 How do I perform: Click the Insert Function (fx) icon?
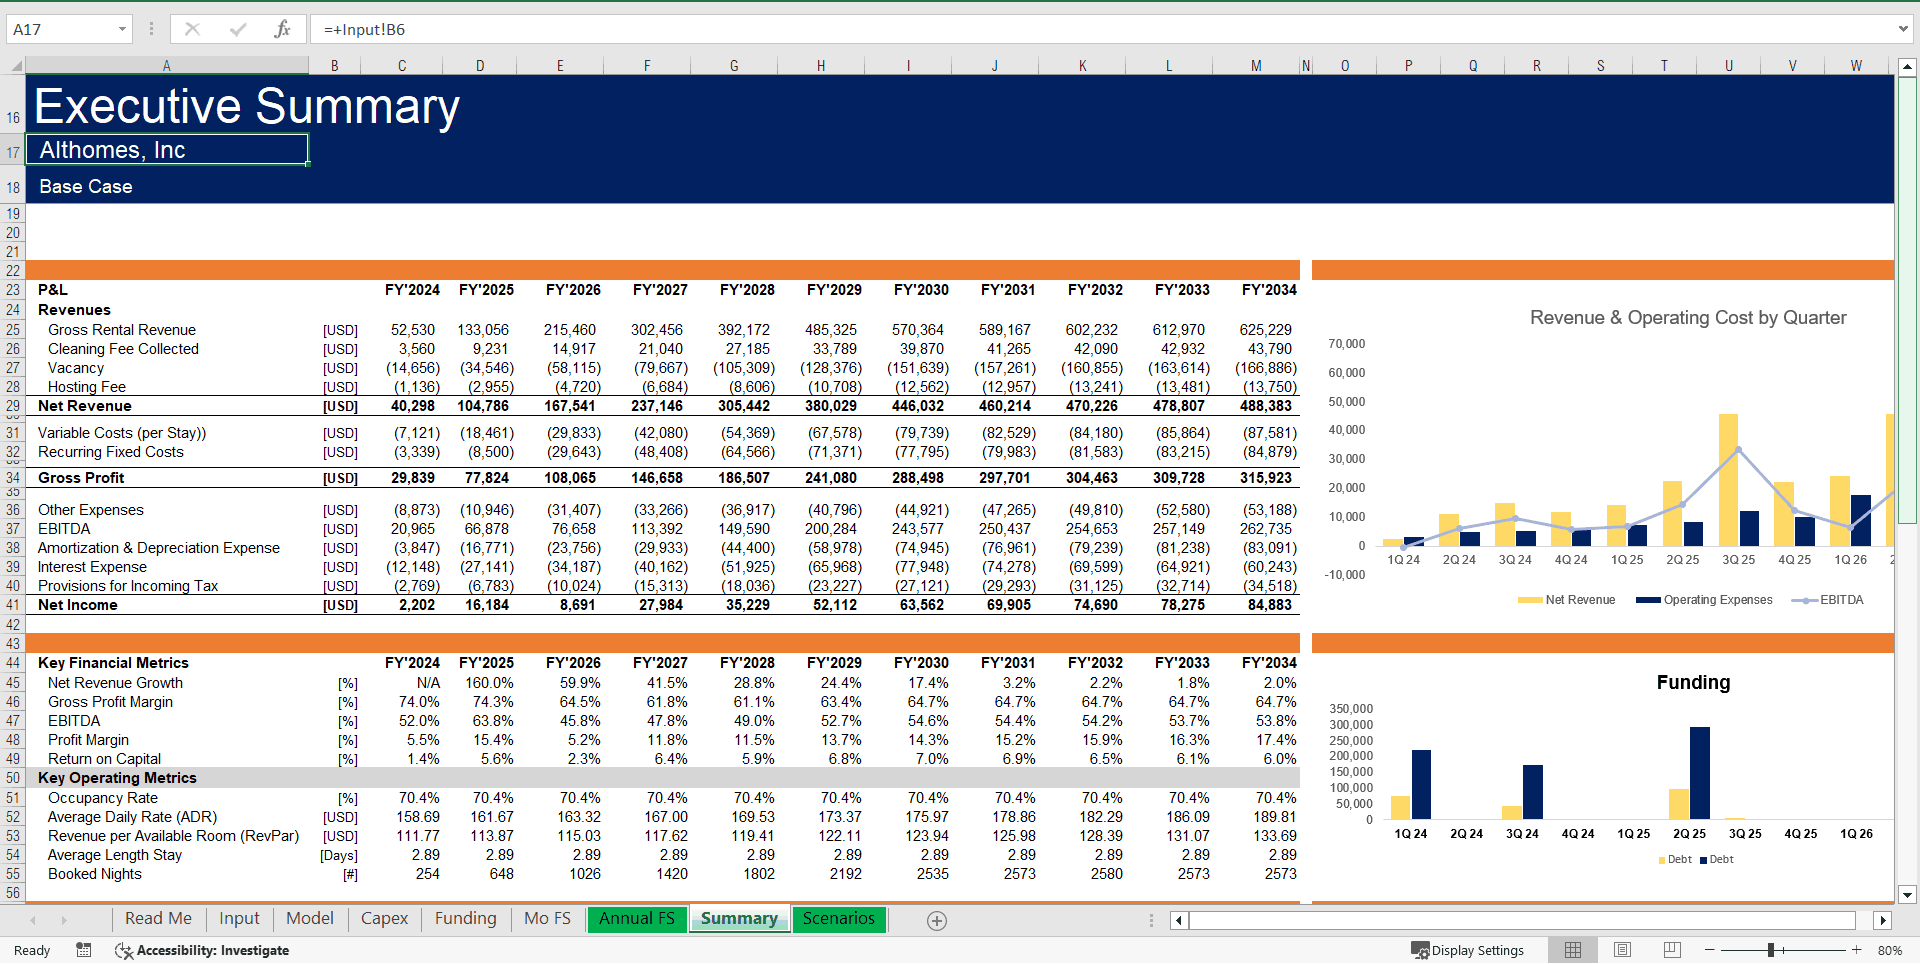[x=283, y=29]
